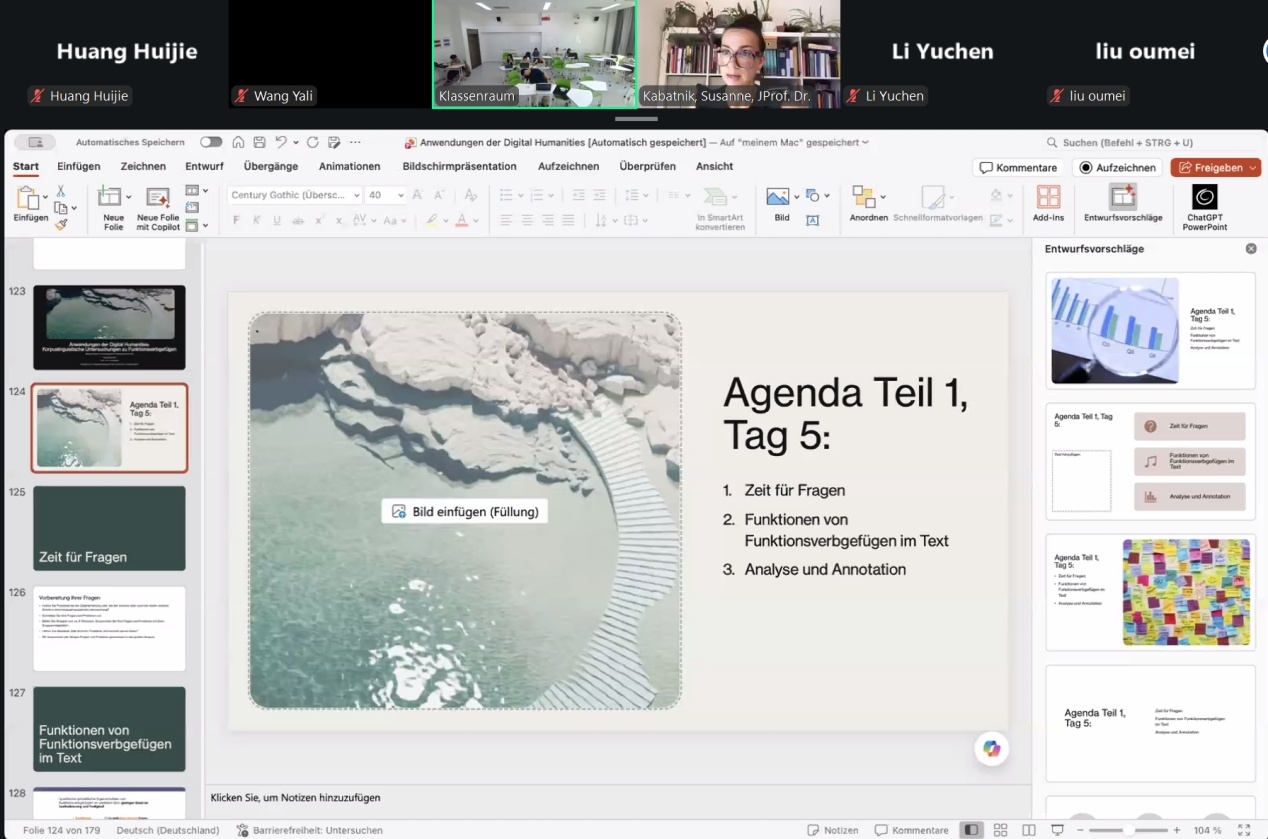Open the Copilot floating button on slide
Viewport: 1268px width, 839px height.
tap(991, 748)
